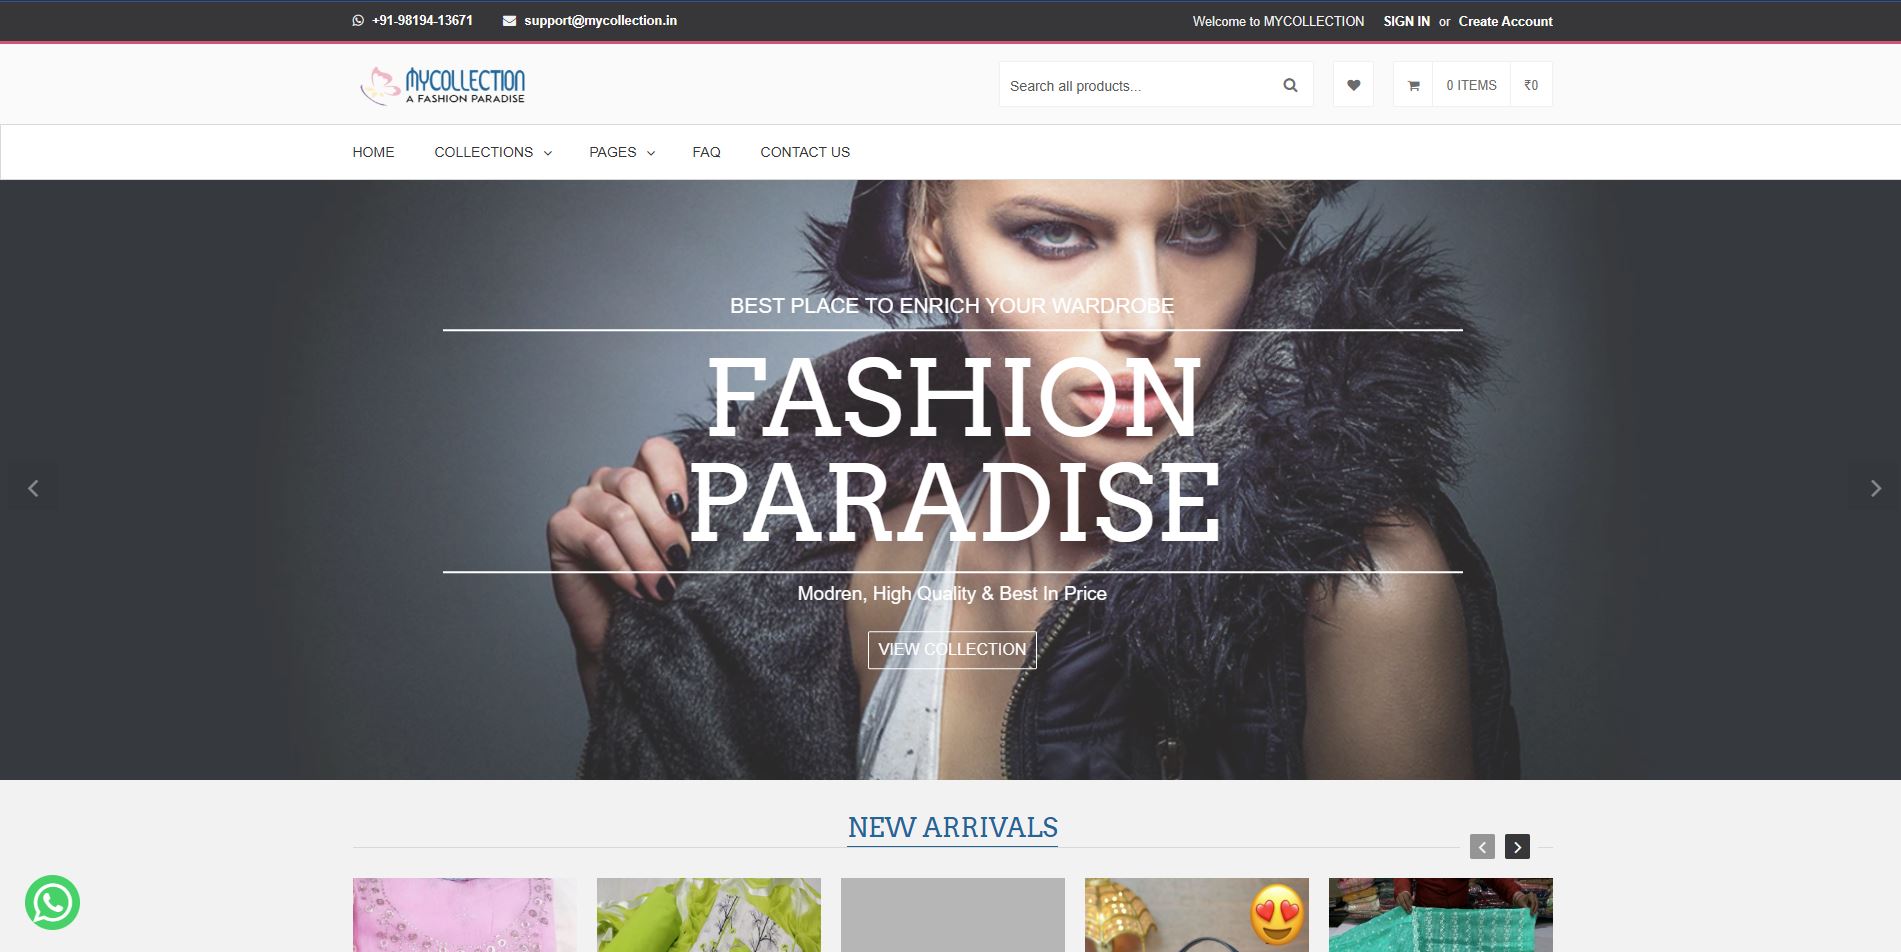Screen dimensions: 1901x952
Task: Click the SIGN IN link
Action: (1406, 21)
